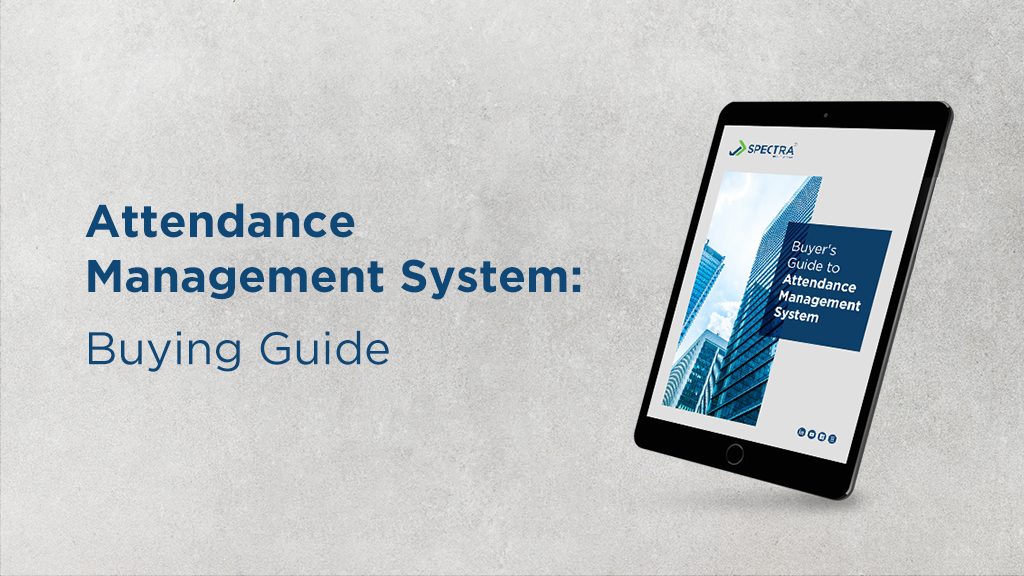Click the word "Attendance" in the main heading
This screenshot has height=576, width=1024.
[220, 222]
